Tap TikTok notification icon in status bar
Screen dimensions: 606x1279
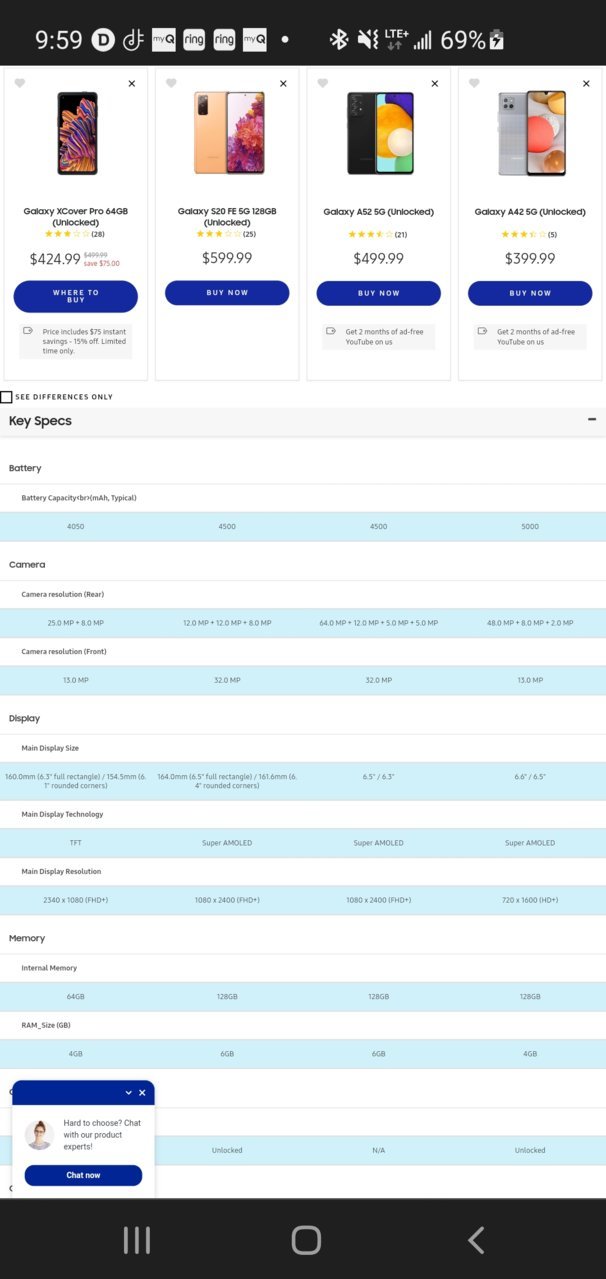click(x=133, y=40)
